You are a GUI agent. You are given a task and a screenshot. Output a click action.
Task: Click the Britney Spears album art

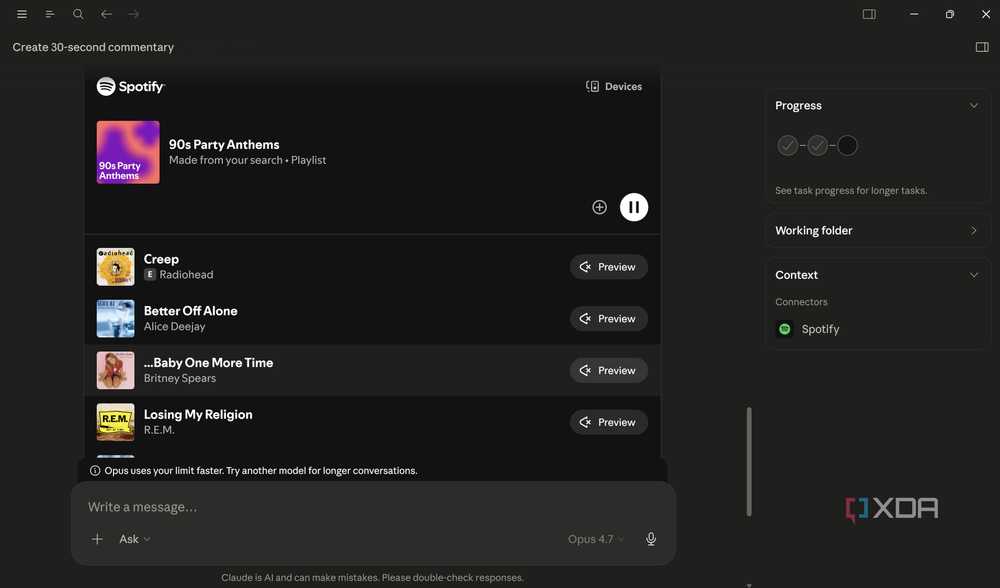pyautogui.click(x=115, y=371)
